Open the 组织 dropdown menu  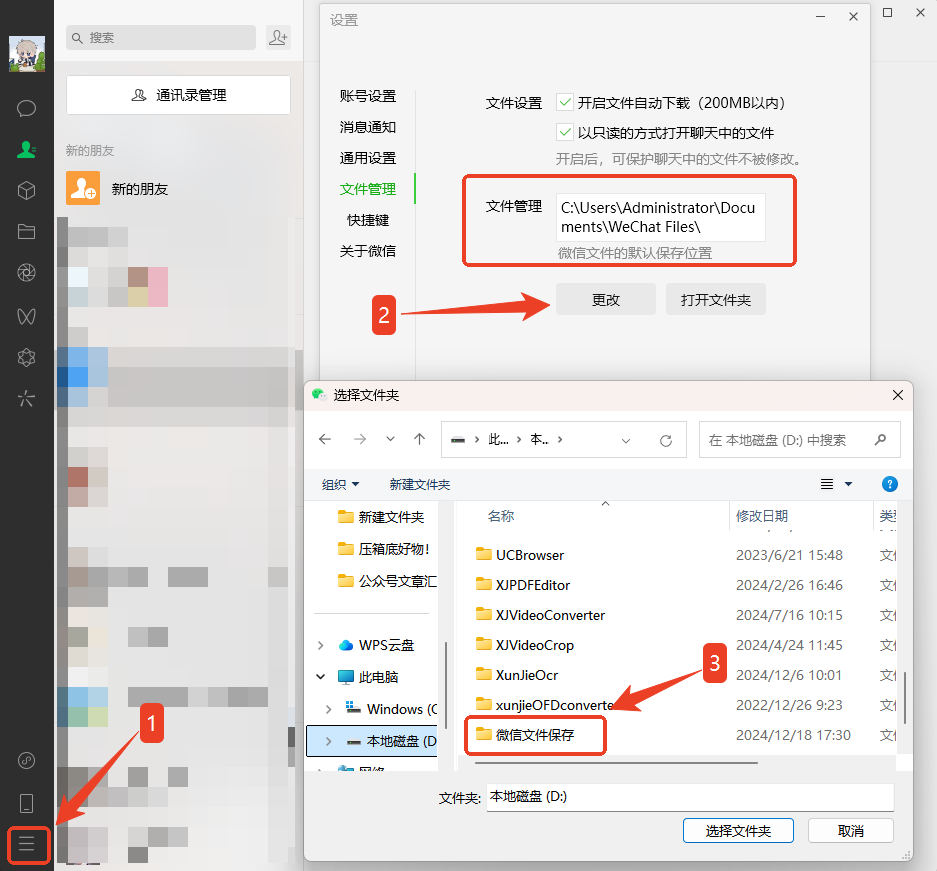coord(340,484)
